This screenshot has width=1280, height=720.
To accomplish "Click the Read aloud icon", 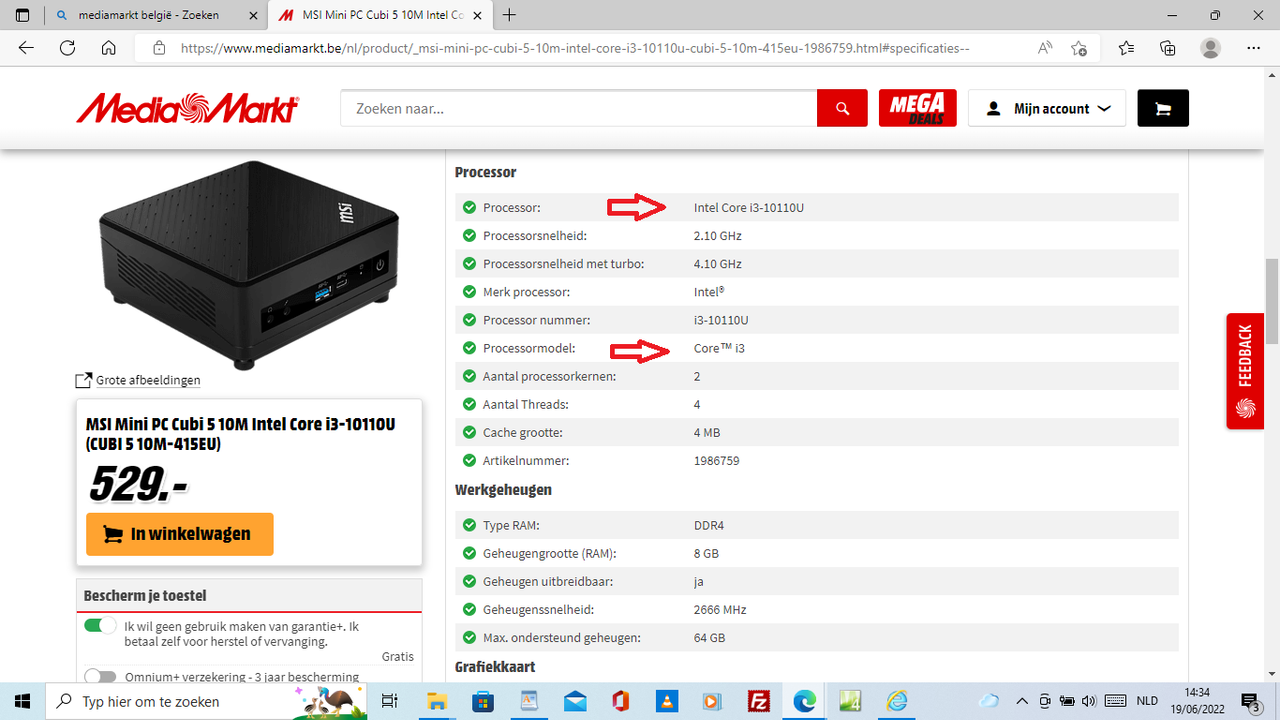I will 1045,48.
